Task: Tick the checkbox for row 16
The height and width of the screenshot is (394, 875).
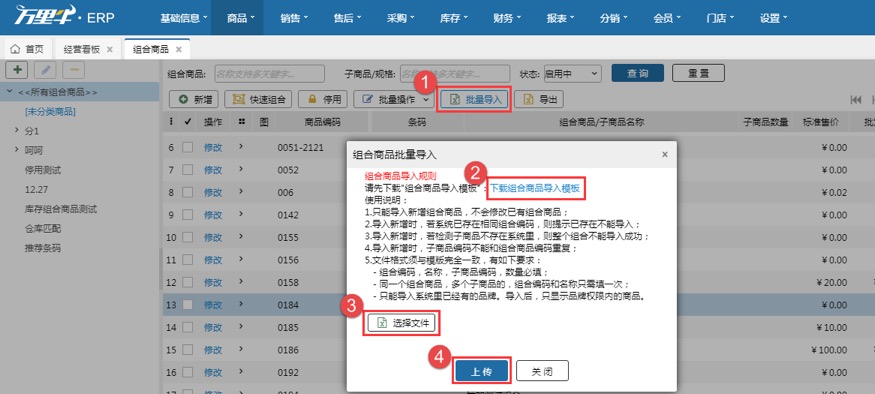Action: [x=188, y=372]
